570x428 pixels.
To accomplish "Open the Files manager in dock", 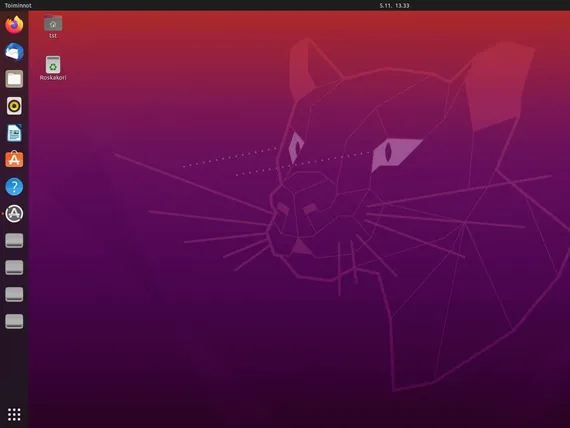I will (x=14, y=79).
